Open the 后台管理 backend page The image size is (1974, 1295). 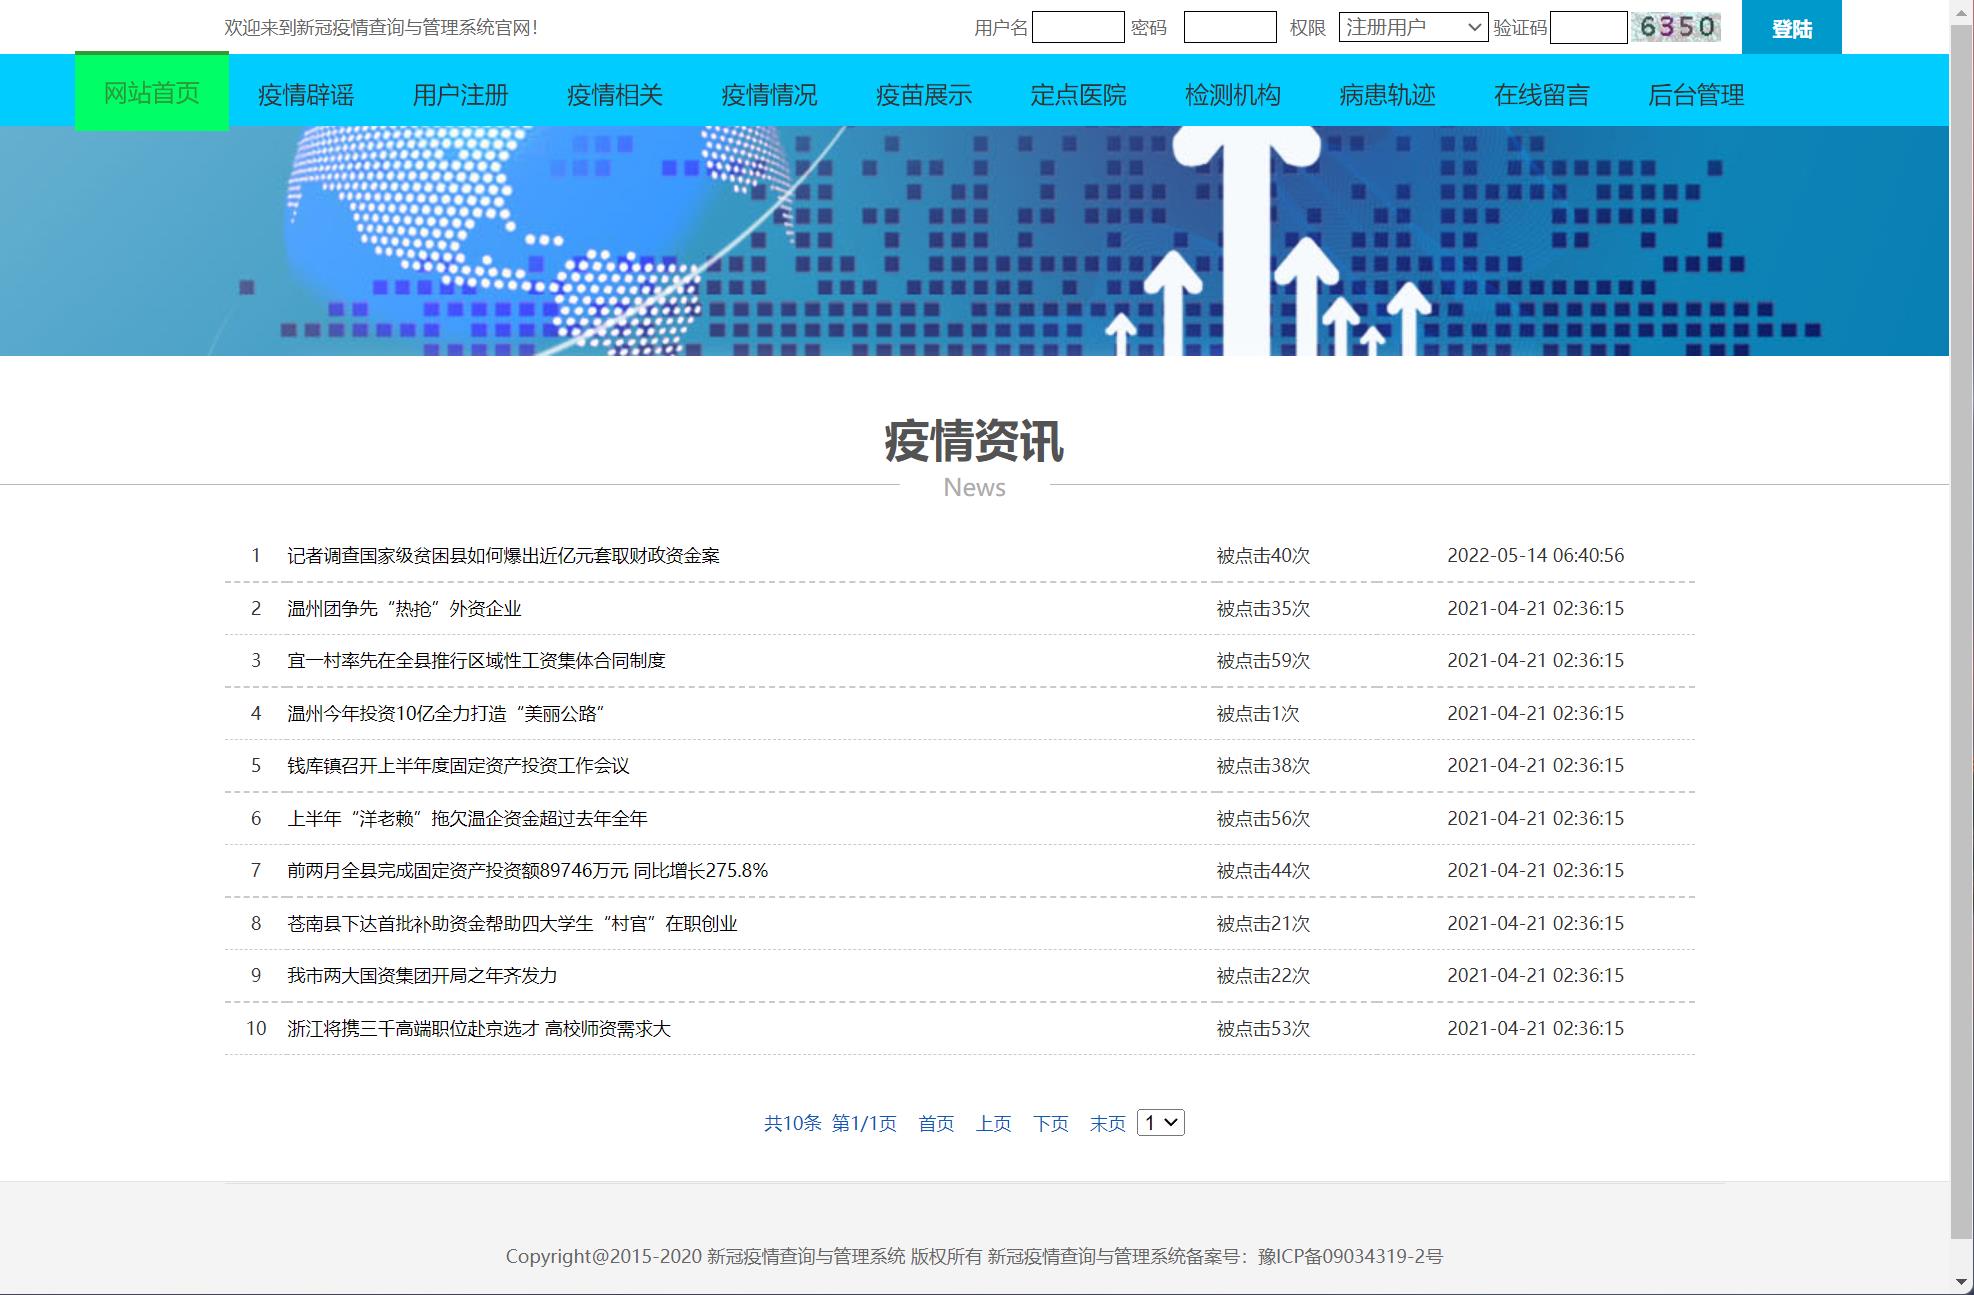coord(1697,95)
